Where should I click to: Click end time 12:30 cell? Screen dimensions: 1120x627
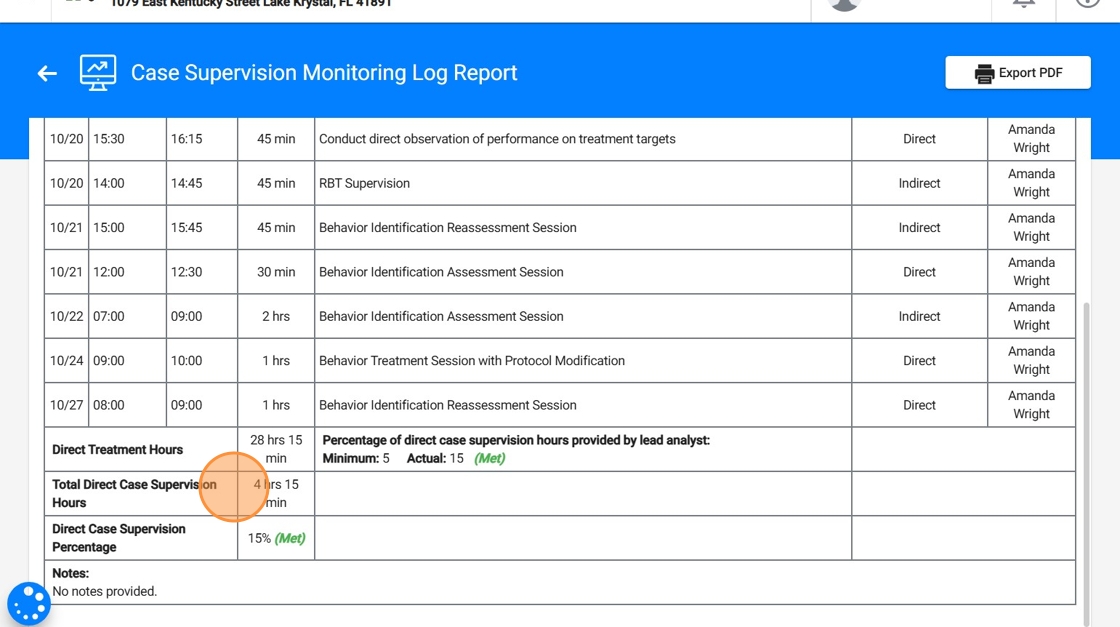tap(201, 272)
